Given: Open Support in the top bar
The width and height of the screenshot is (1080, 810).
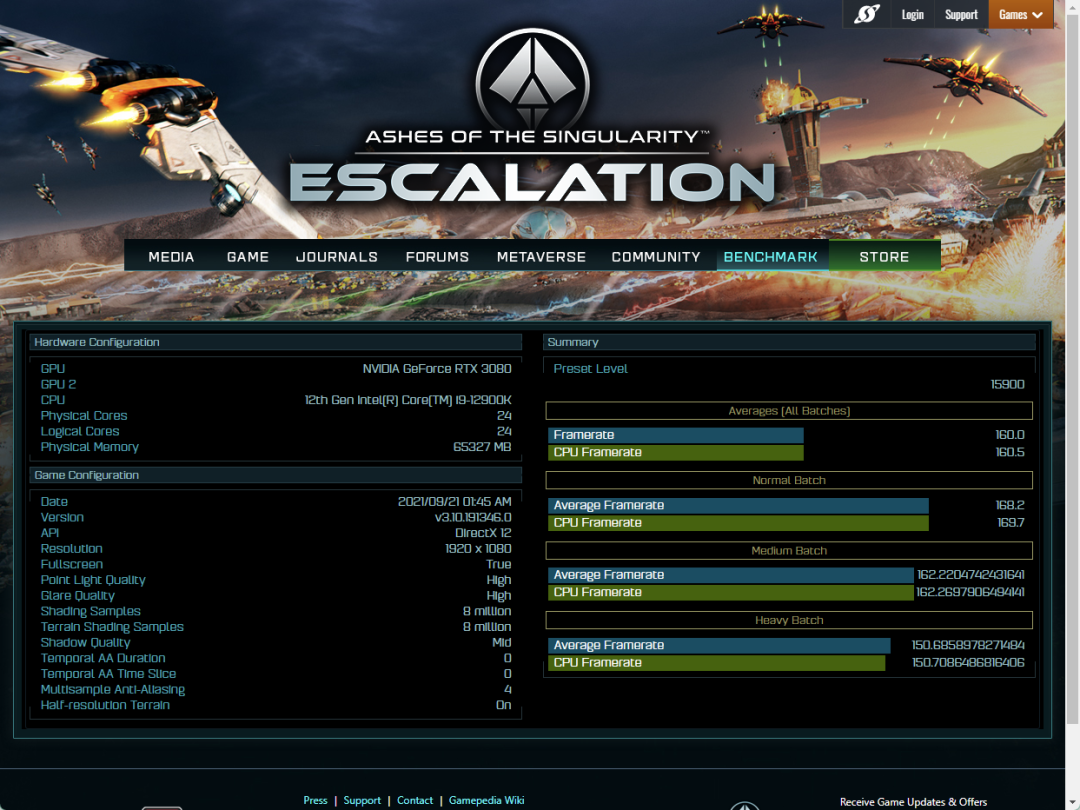Looking at the screenshot, I should (x=961, y=14).
